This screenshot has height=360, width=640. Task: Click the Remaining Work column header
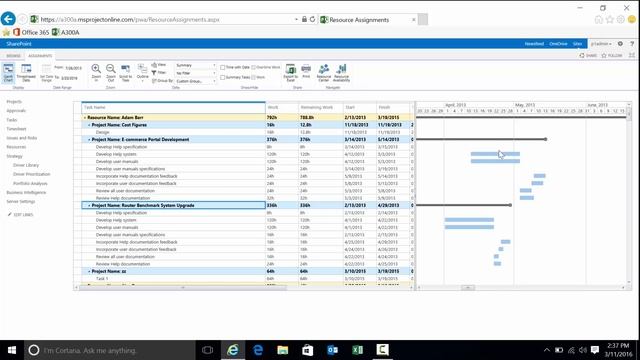point(321,107)
